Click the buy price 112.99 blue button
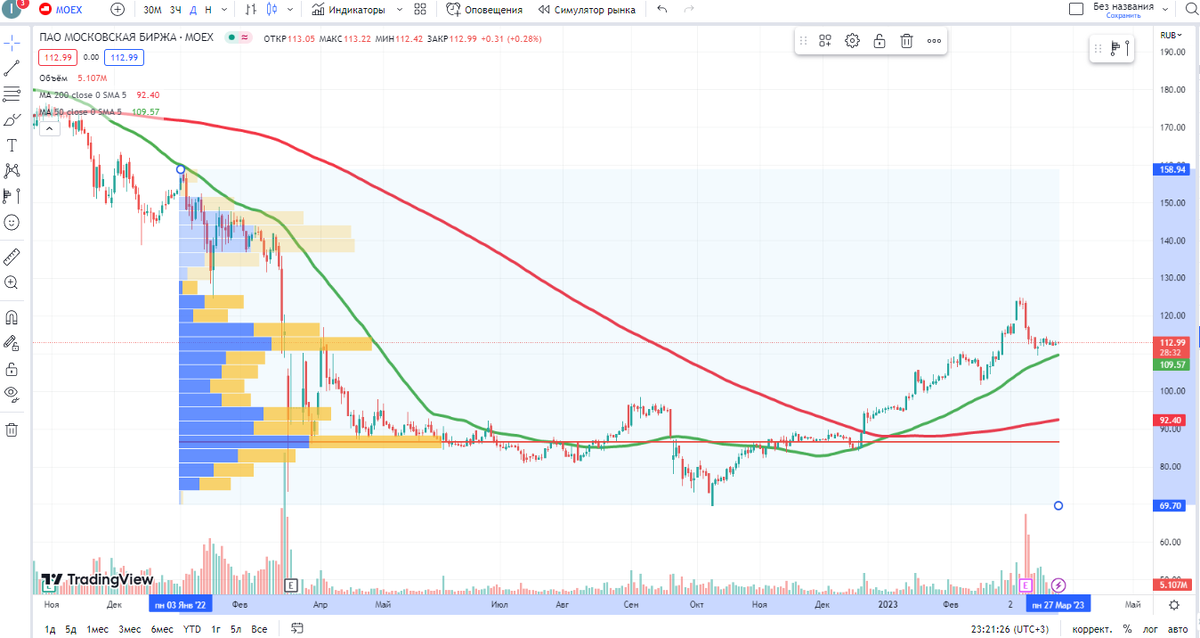The image size is (1200, 638). pos(124,57)
